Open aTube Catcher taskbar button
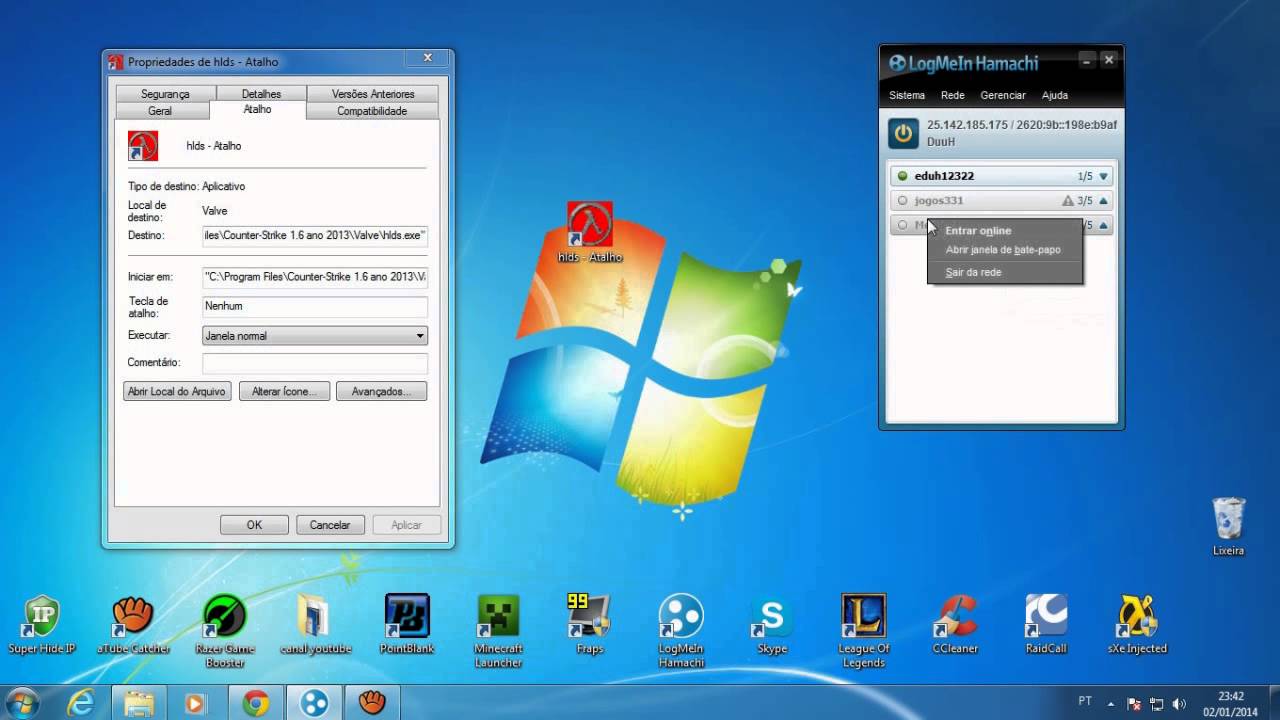 [x=372, y=703]
